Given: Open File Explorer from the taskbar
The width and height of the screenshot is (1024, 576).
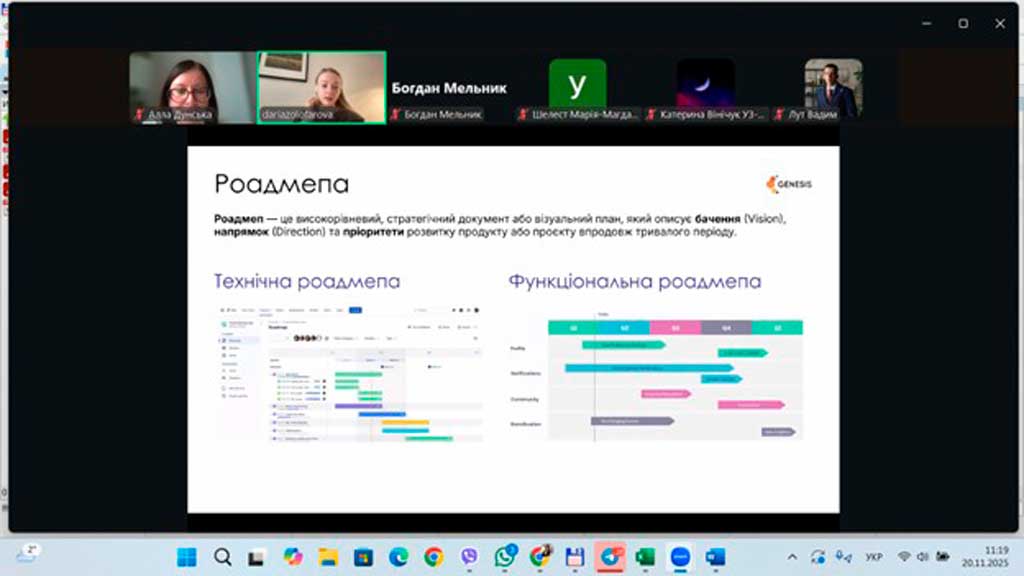Looking at the screenshot, I should 328,556.
